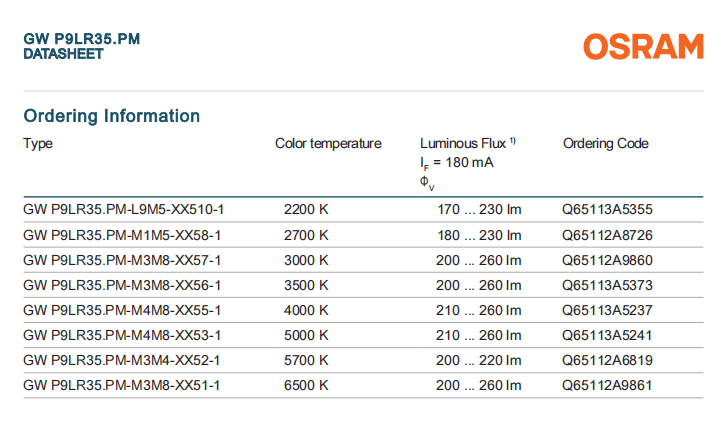Click the Type column header
The height and width of the screenshot is (422, 719).
pyautogui.click(x=38, y=144)
